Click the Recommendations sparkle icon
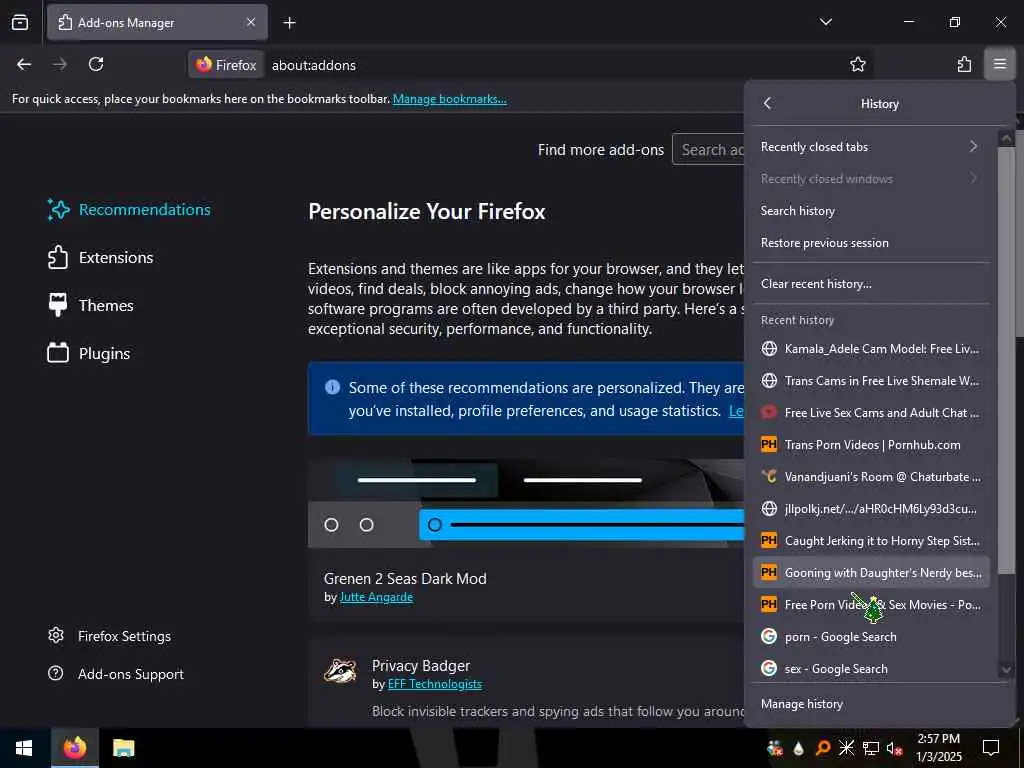1024x768 pixels. [x=58, y=210]
